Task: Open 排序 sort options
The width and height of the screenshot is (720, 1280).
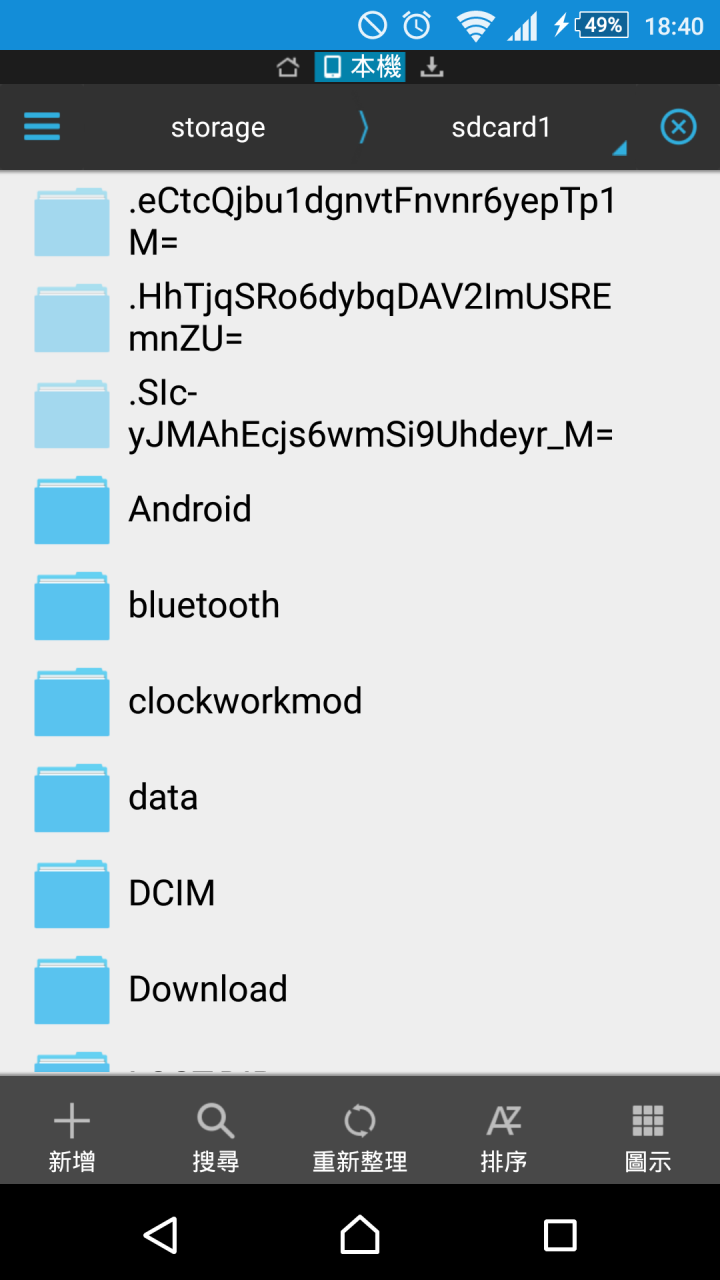Action: pyautogui.click(x=504, y=1138)
